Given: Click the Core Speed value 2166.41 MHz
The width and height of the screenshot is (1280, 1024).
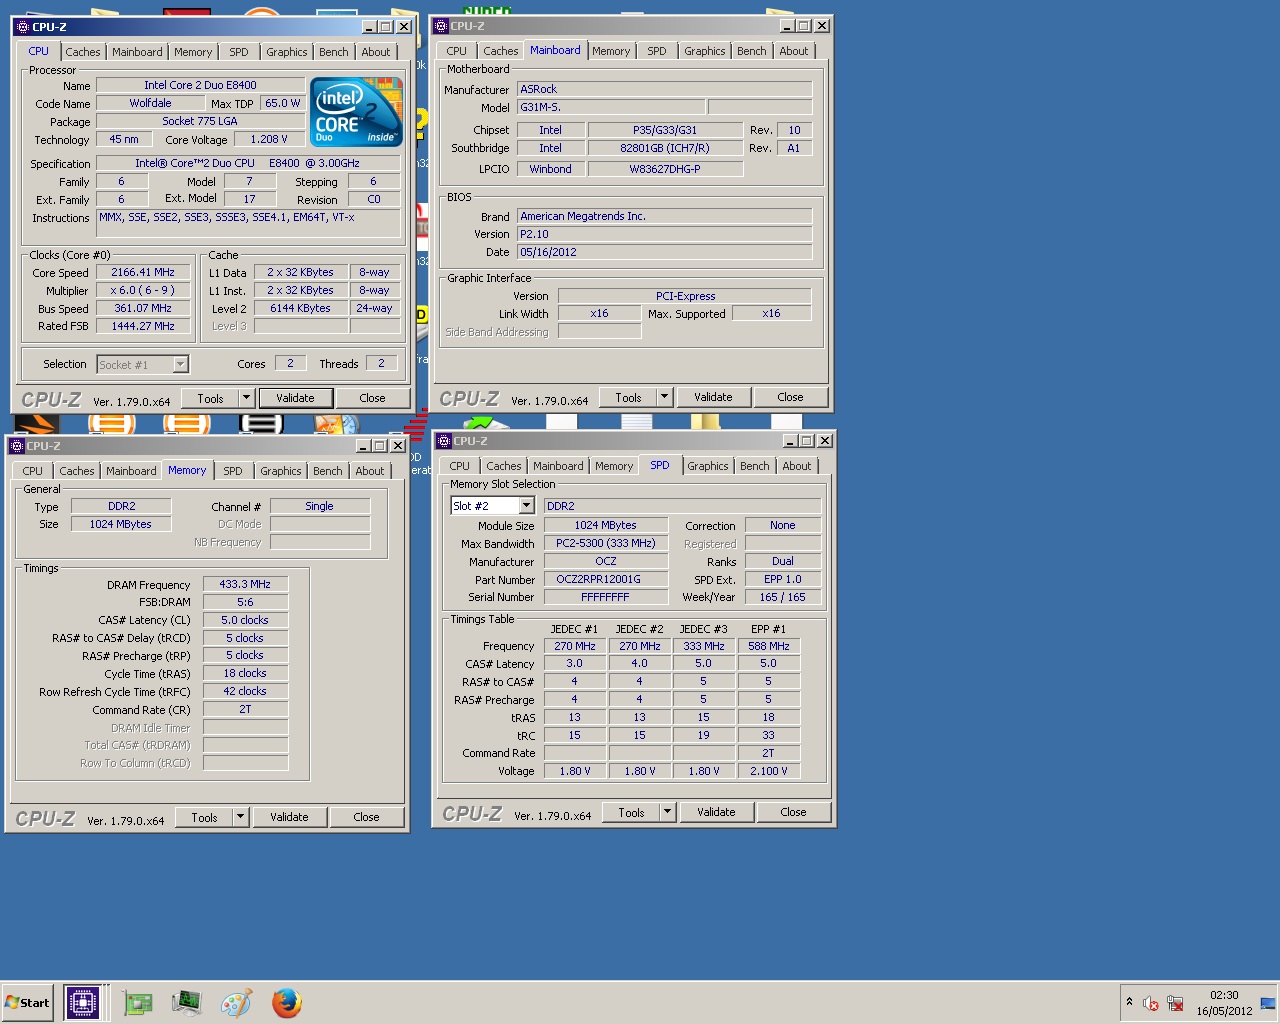Looking at the screenshot, I should click(143, 272).
